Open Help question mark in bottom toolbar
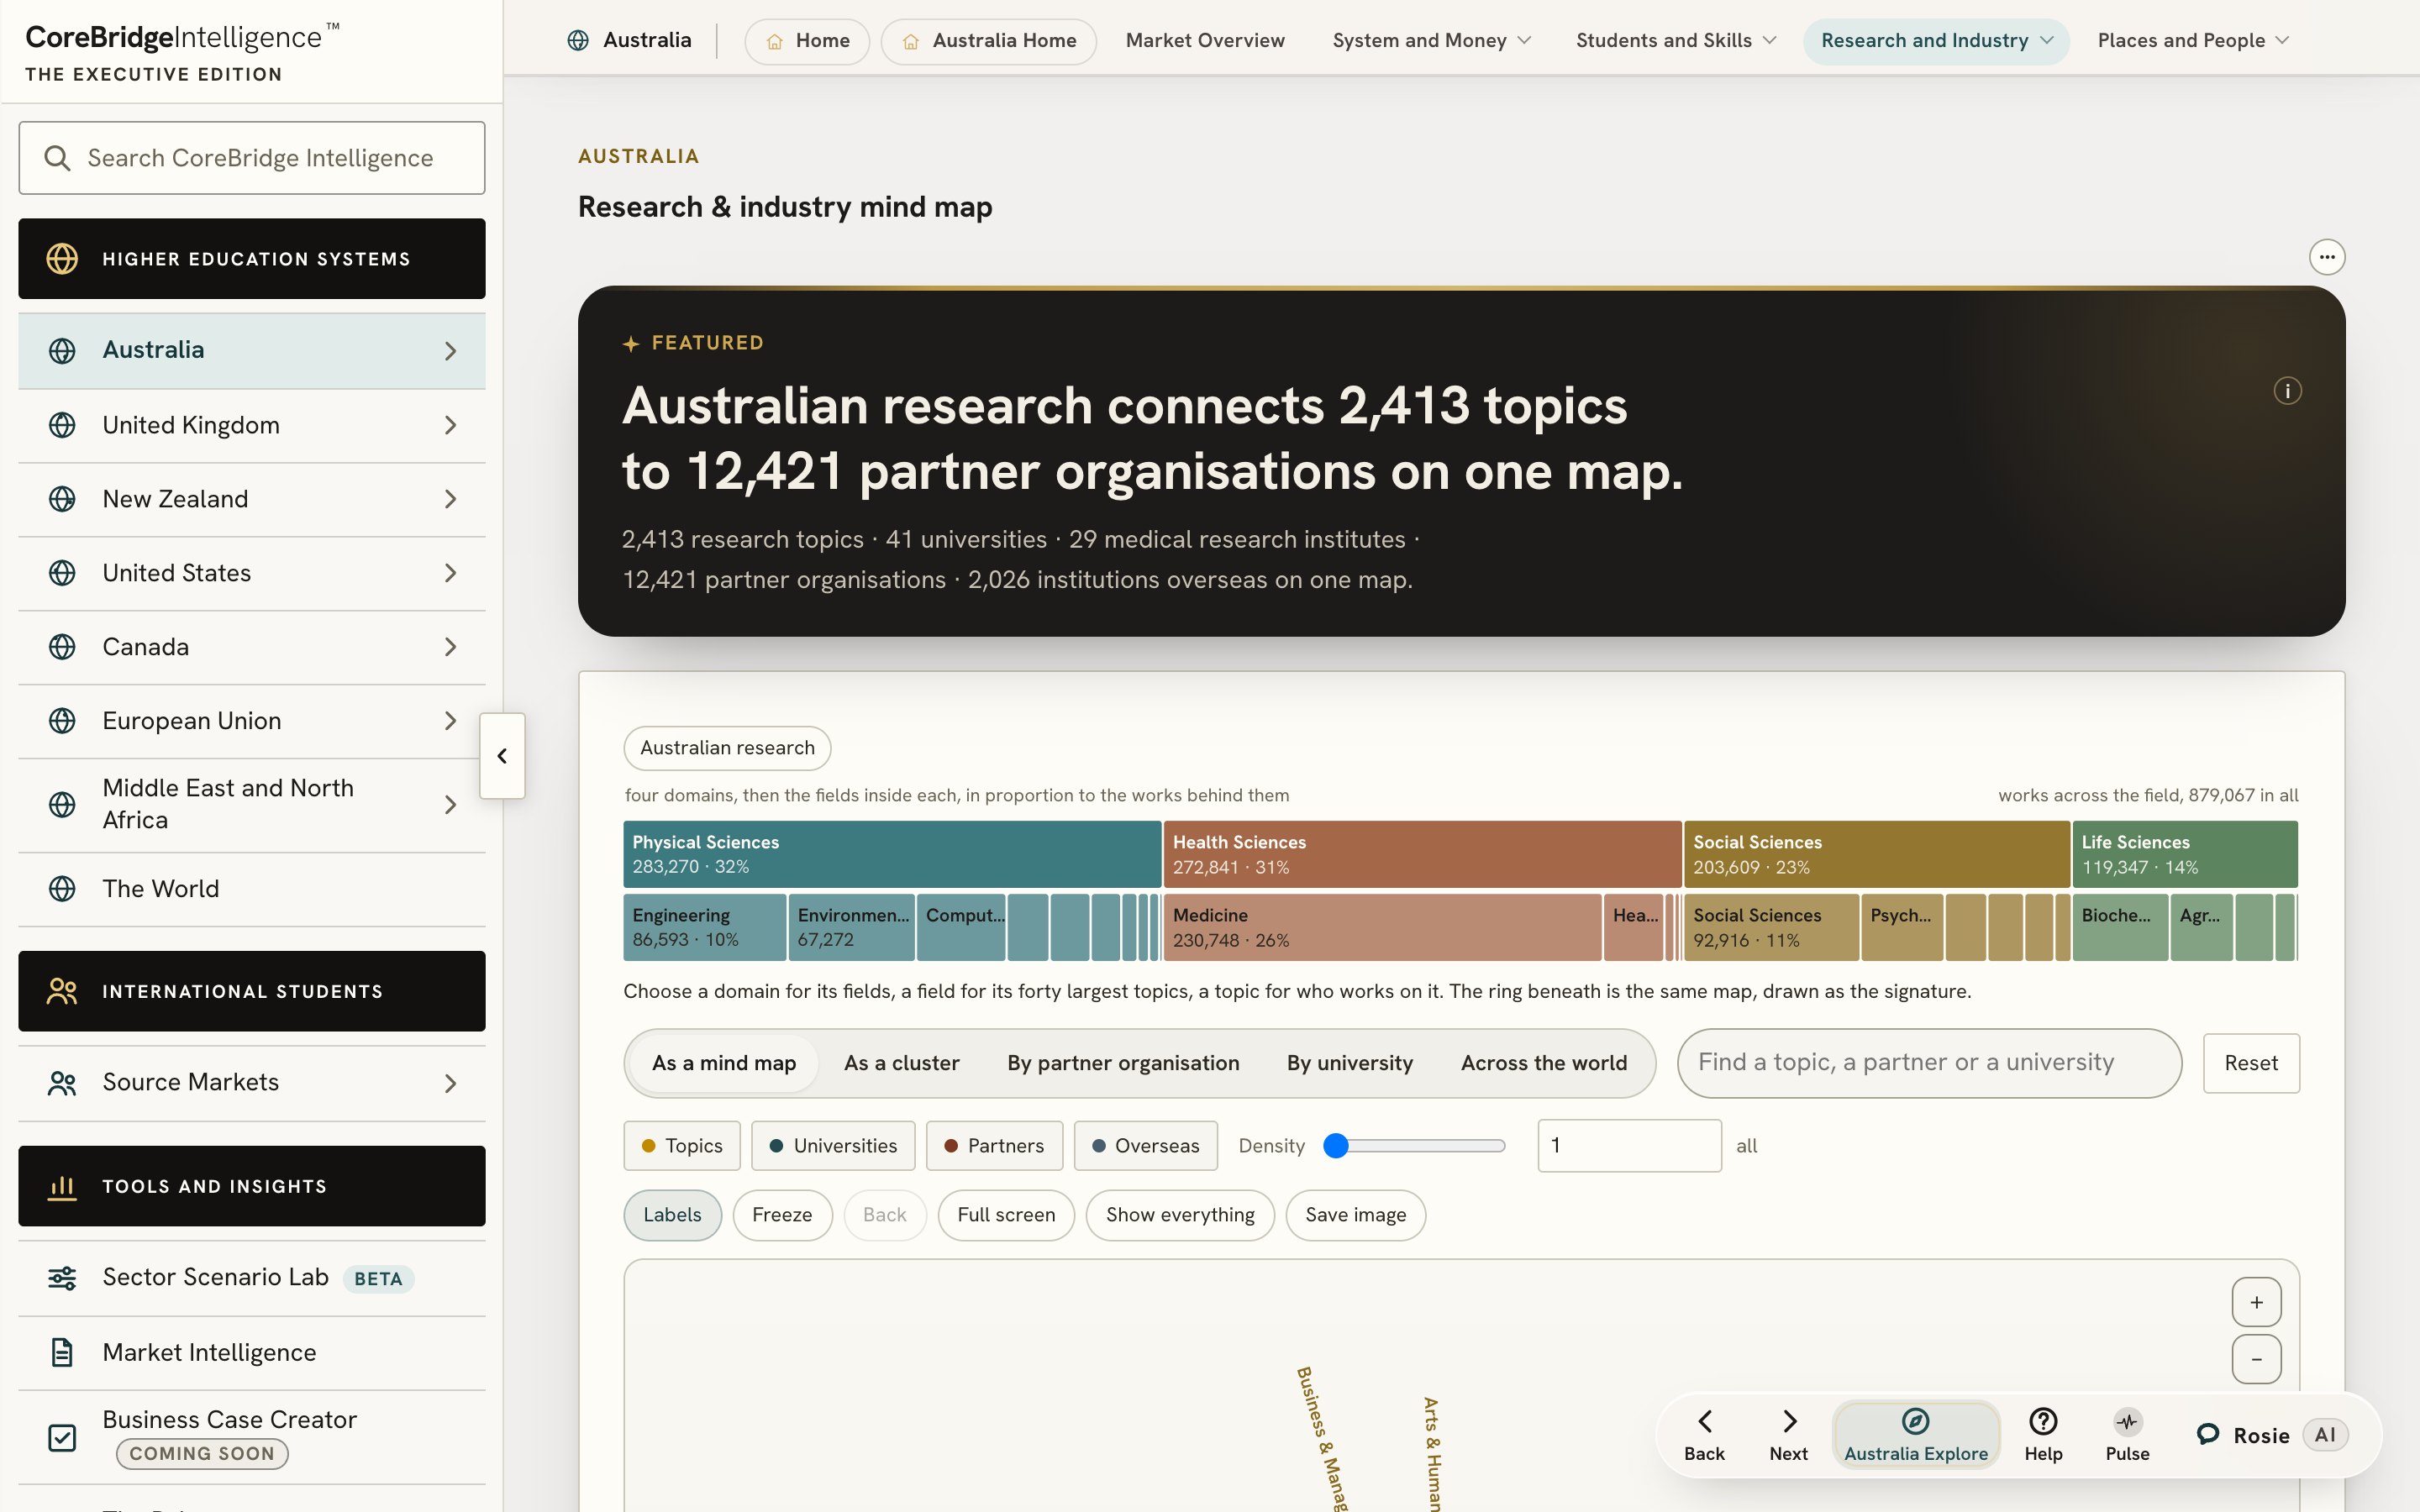This screenshot has width=2420, height=1512. [2043, 1436]
